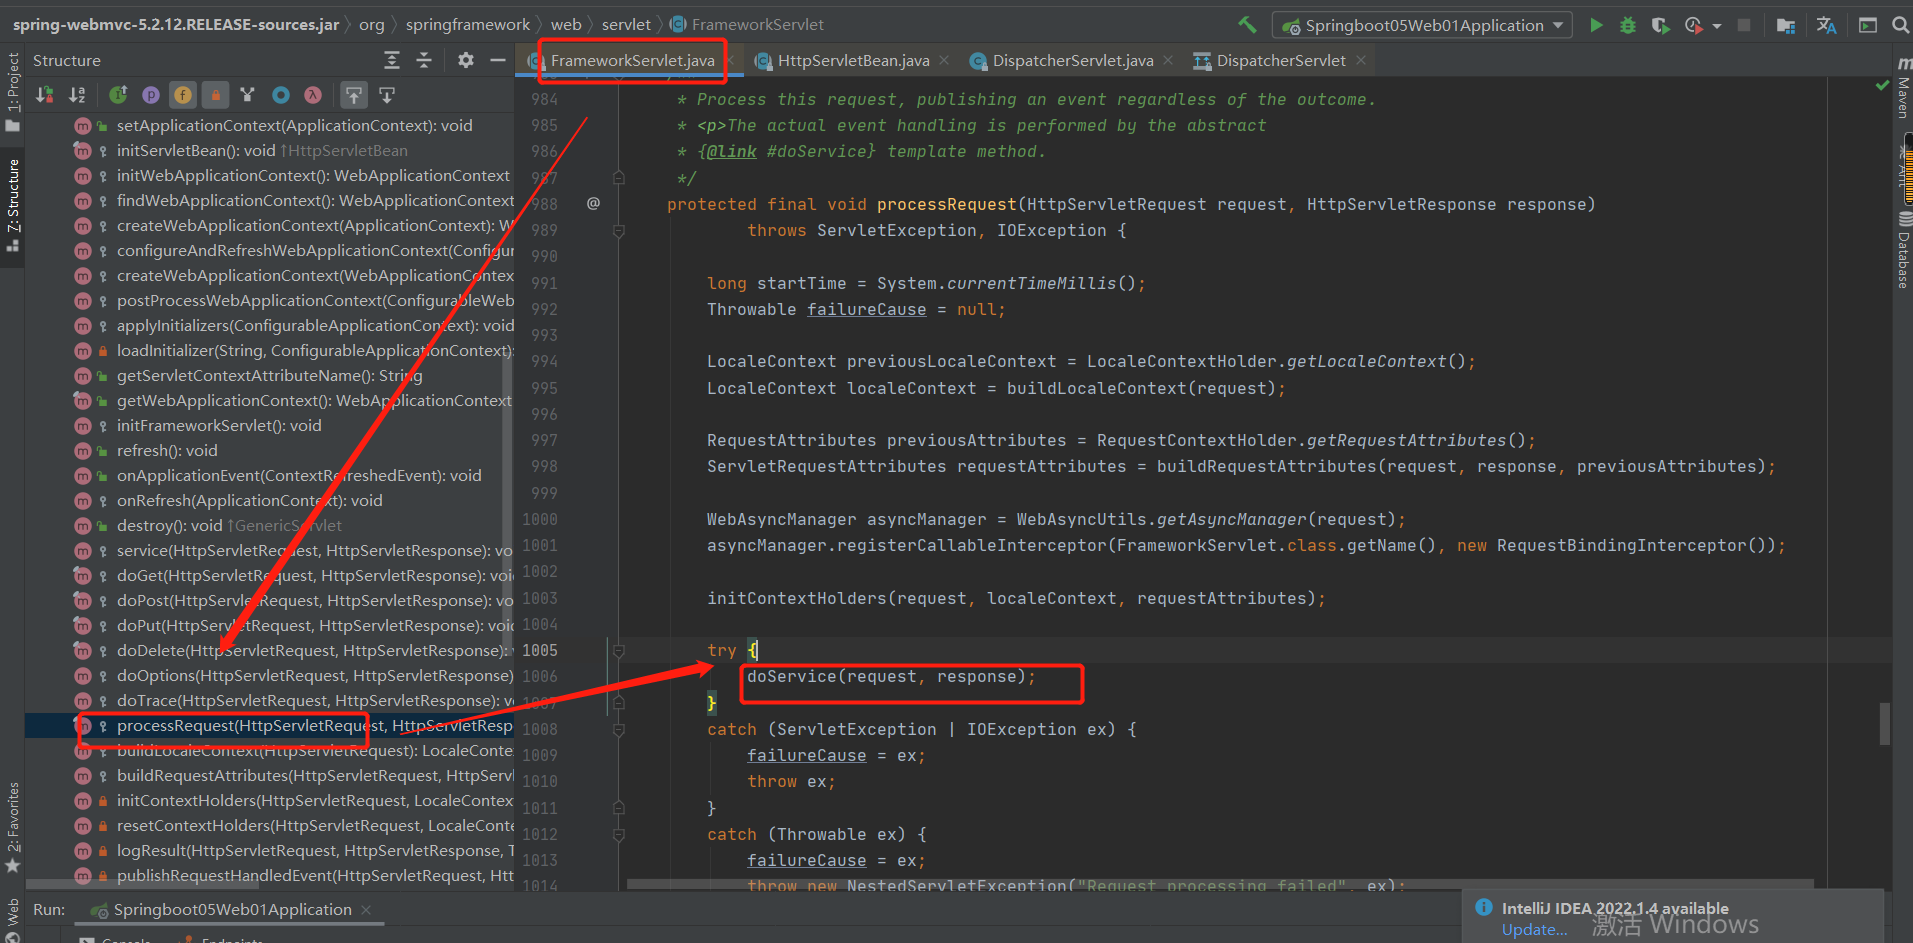
Task: Toggle Show non-public lock icon
Action: pyautogui.click(x=215, y=95)
